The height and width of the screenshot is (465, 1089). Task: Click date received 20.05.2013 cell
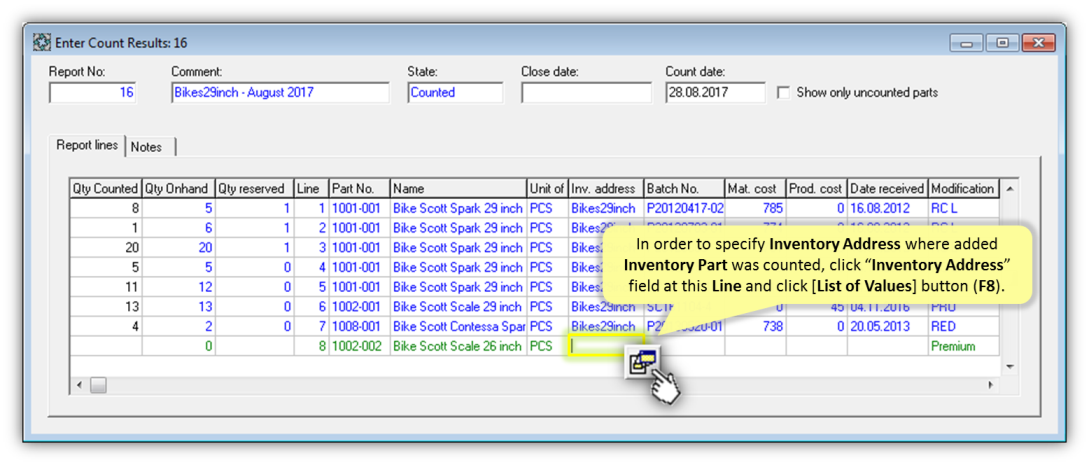[887, 326]
